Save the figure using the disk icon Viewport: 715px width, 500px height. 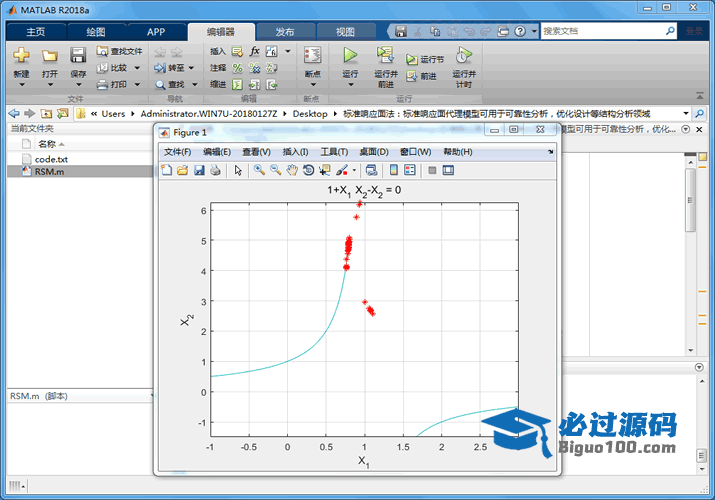[199, 170]
